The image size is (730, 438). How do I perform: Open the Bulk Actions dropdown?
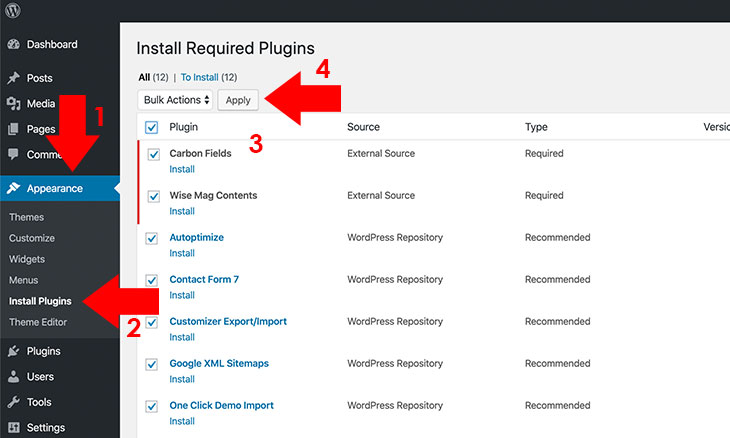point(175,100)
